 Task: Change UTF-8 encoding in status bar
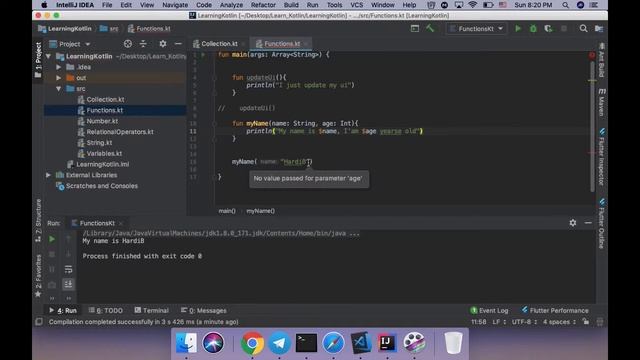point(524,322)
